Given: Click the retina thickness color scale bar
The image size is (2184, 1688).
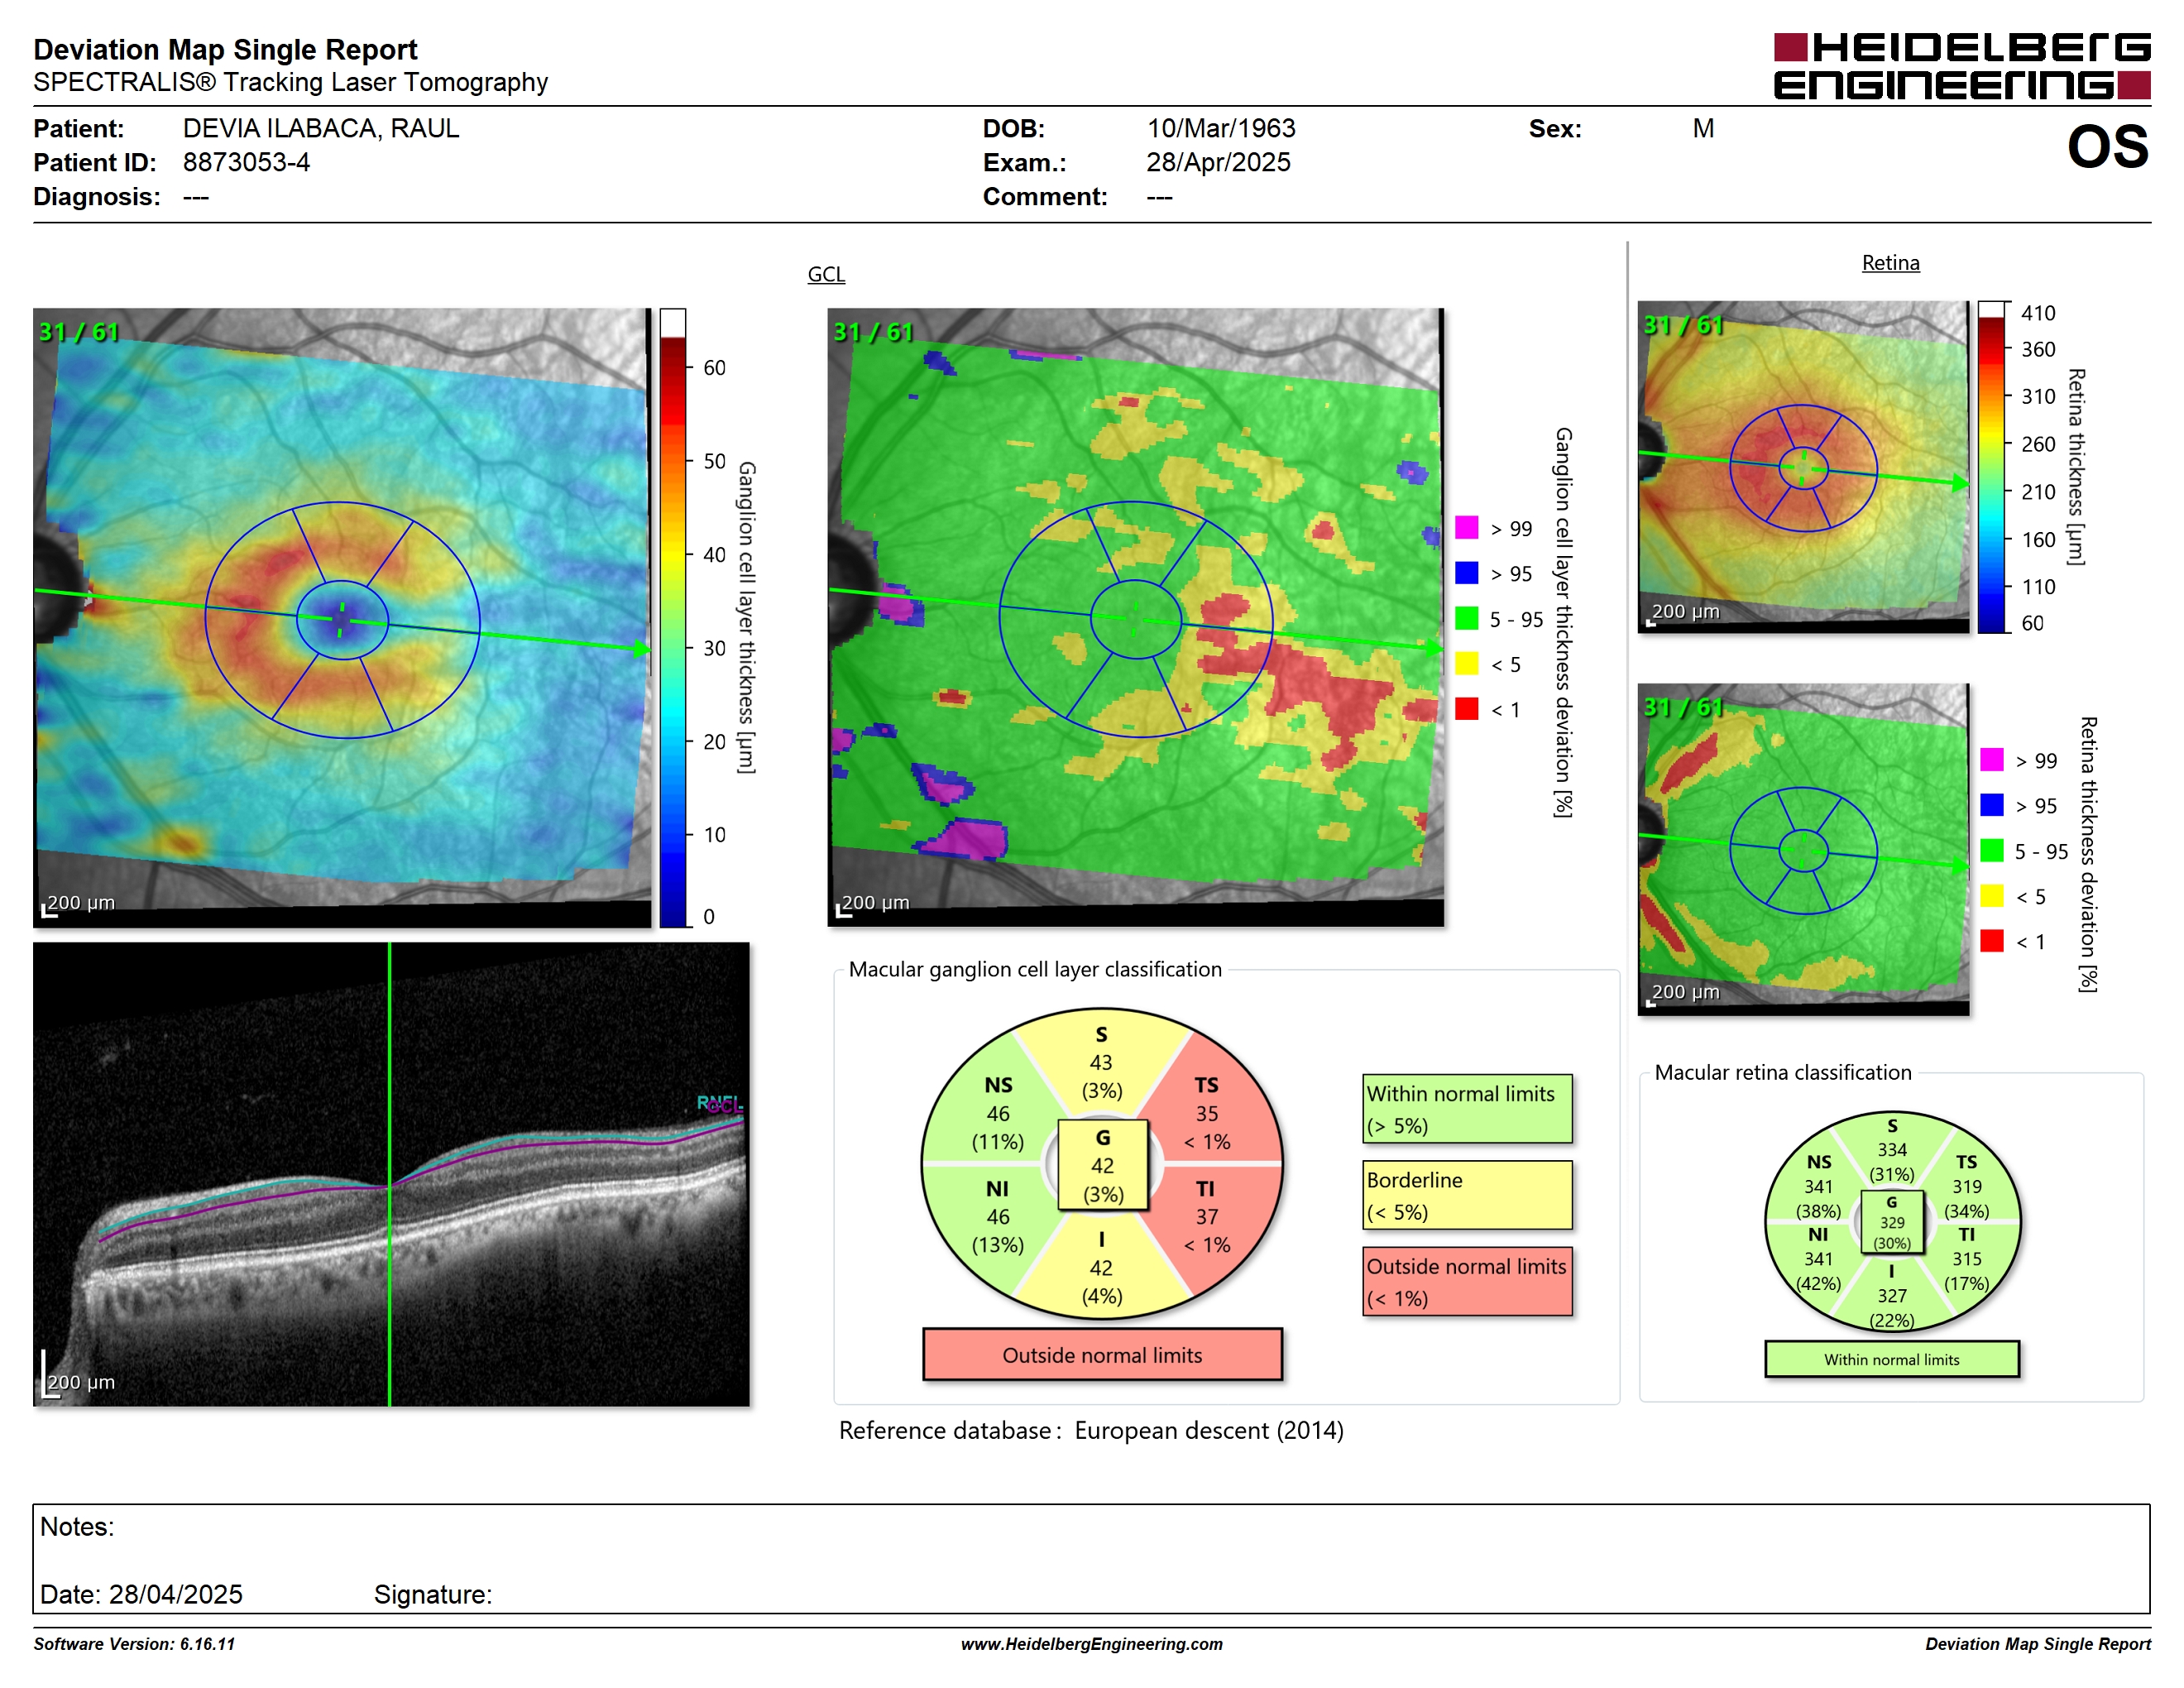Looking at the screenshot, I should point(1992,467).
